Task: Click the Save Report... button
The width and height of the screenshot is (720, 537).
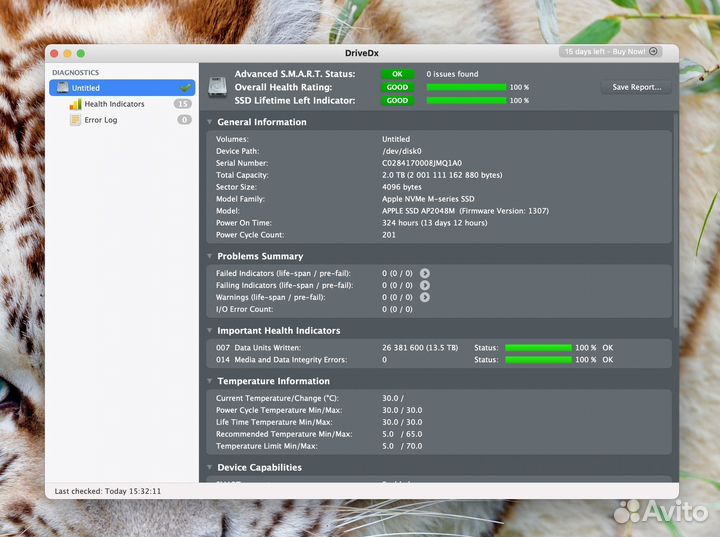Action: click(636, 87)
